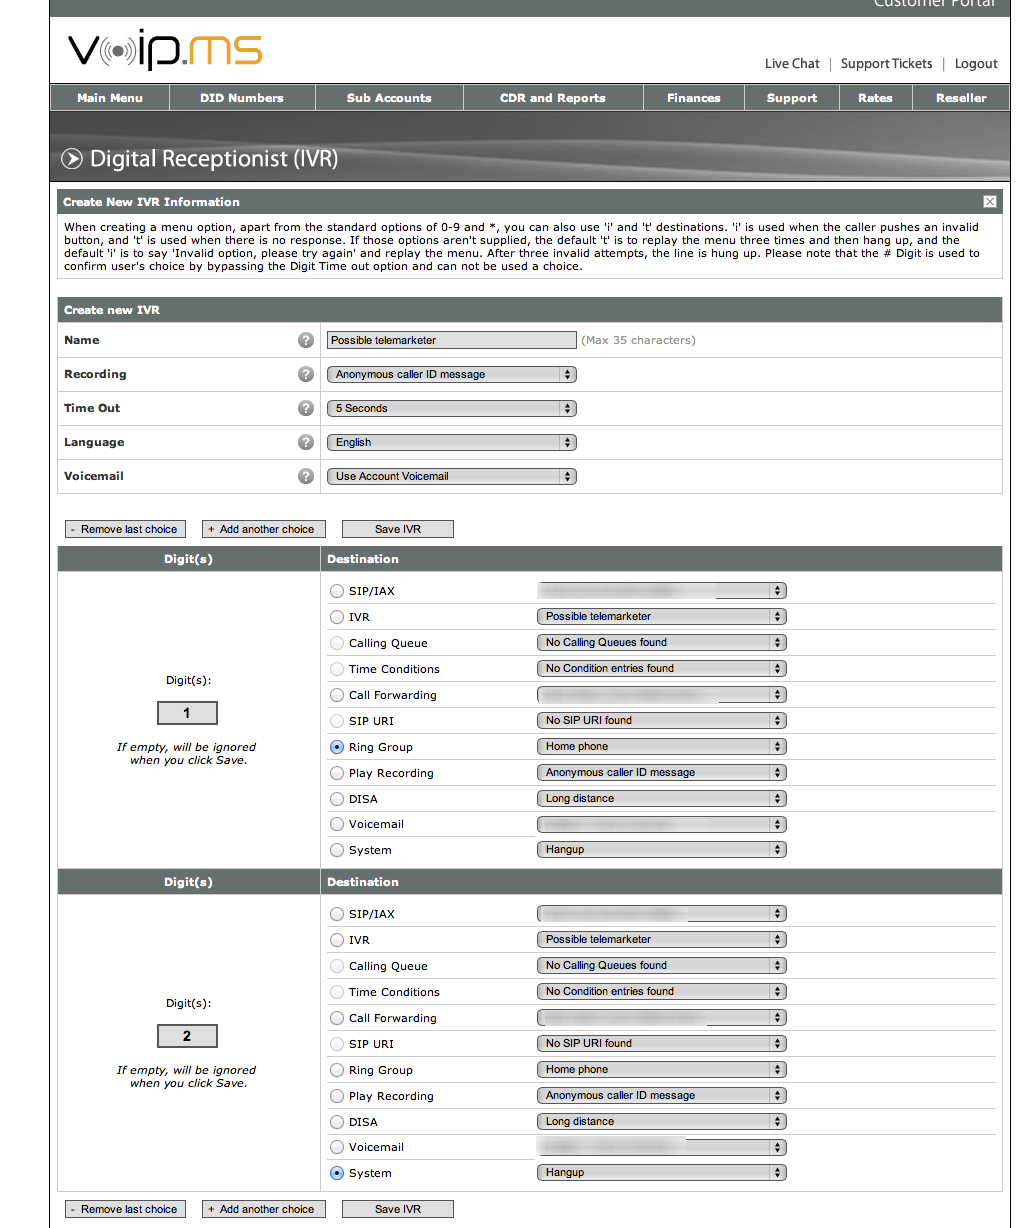Open the Finances menu
The width and height of the screenshot is (1022, 1228).
694,98
